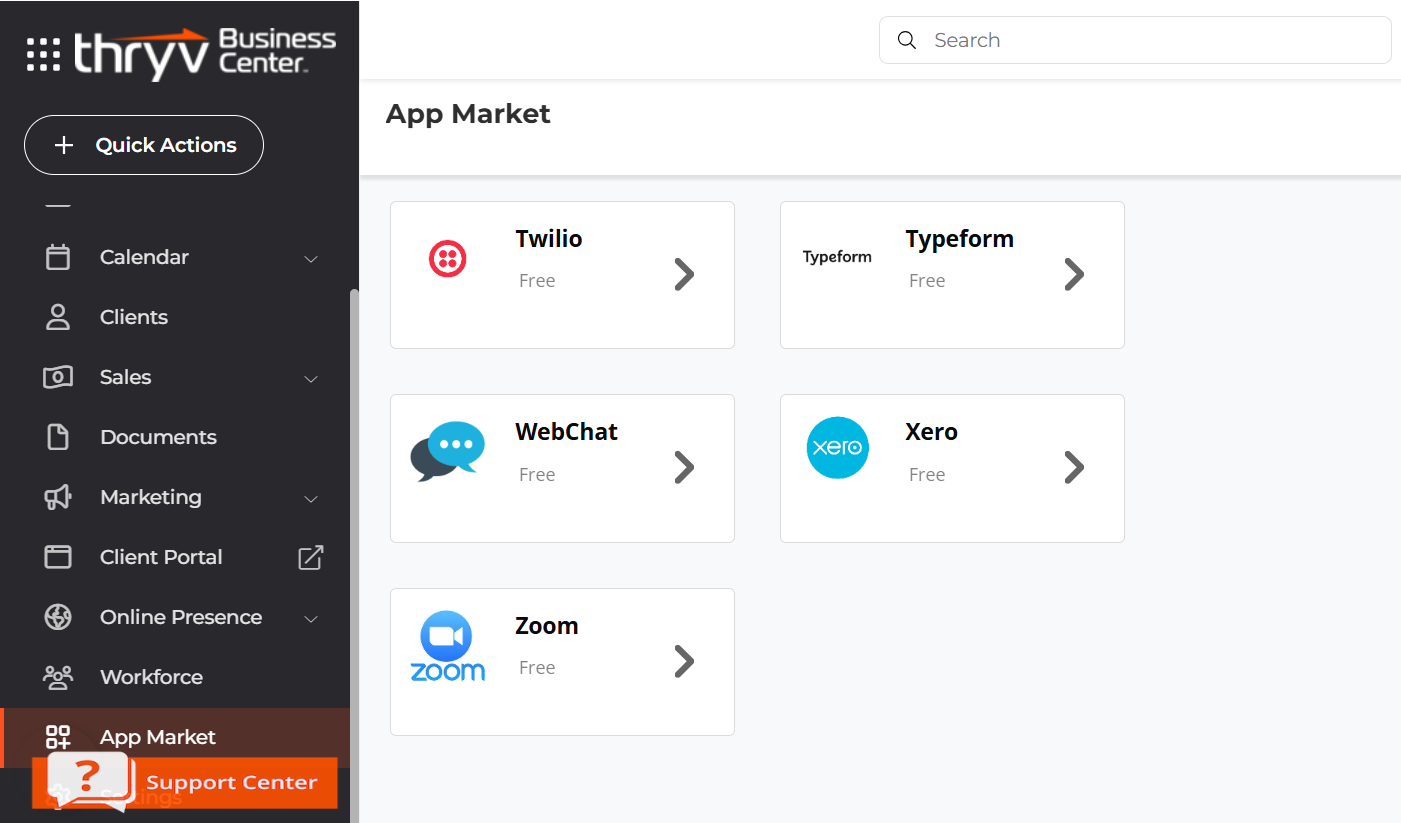Image resolution: width=1401 pixels, height=823 pixels.
Task: Click the Twilio app title
Action: 549,239
